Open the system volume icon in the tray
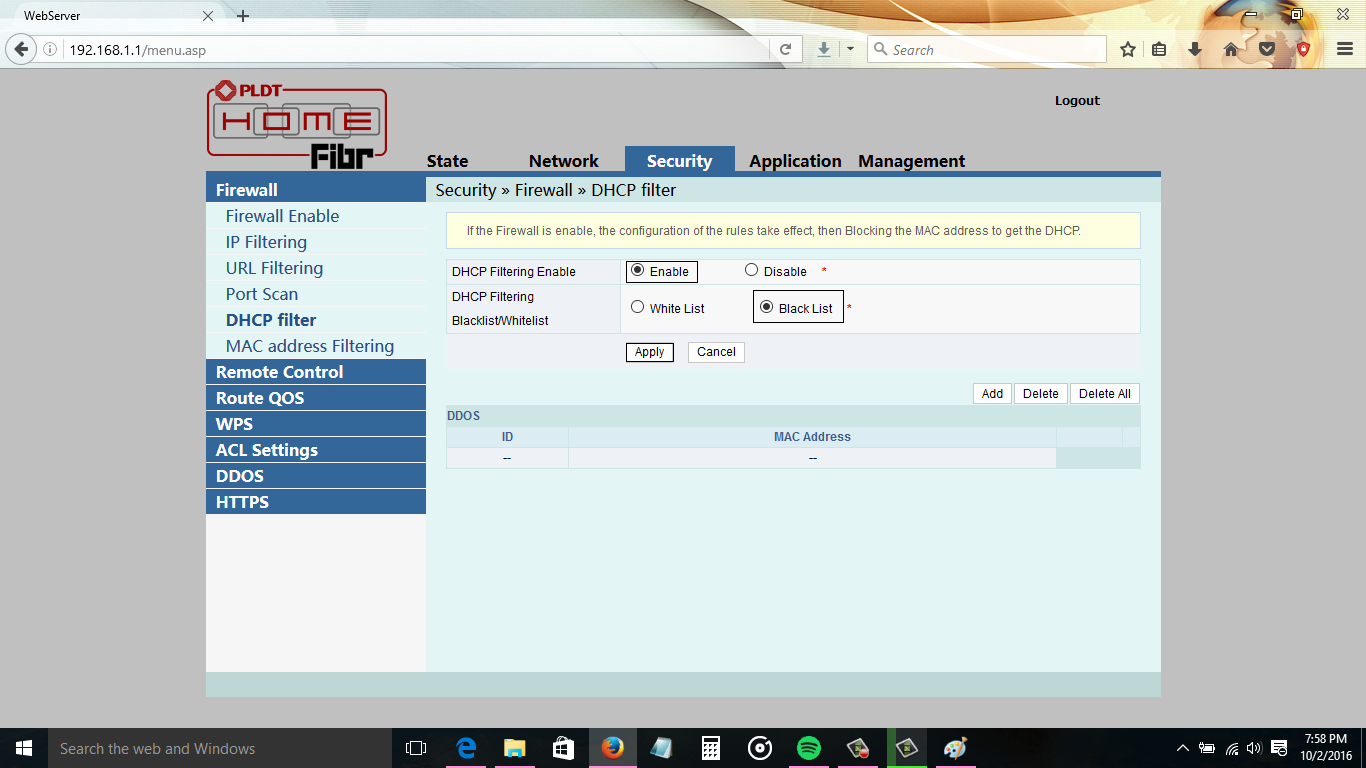This screenshot has height=768, width=1366. click(1253, 747)
